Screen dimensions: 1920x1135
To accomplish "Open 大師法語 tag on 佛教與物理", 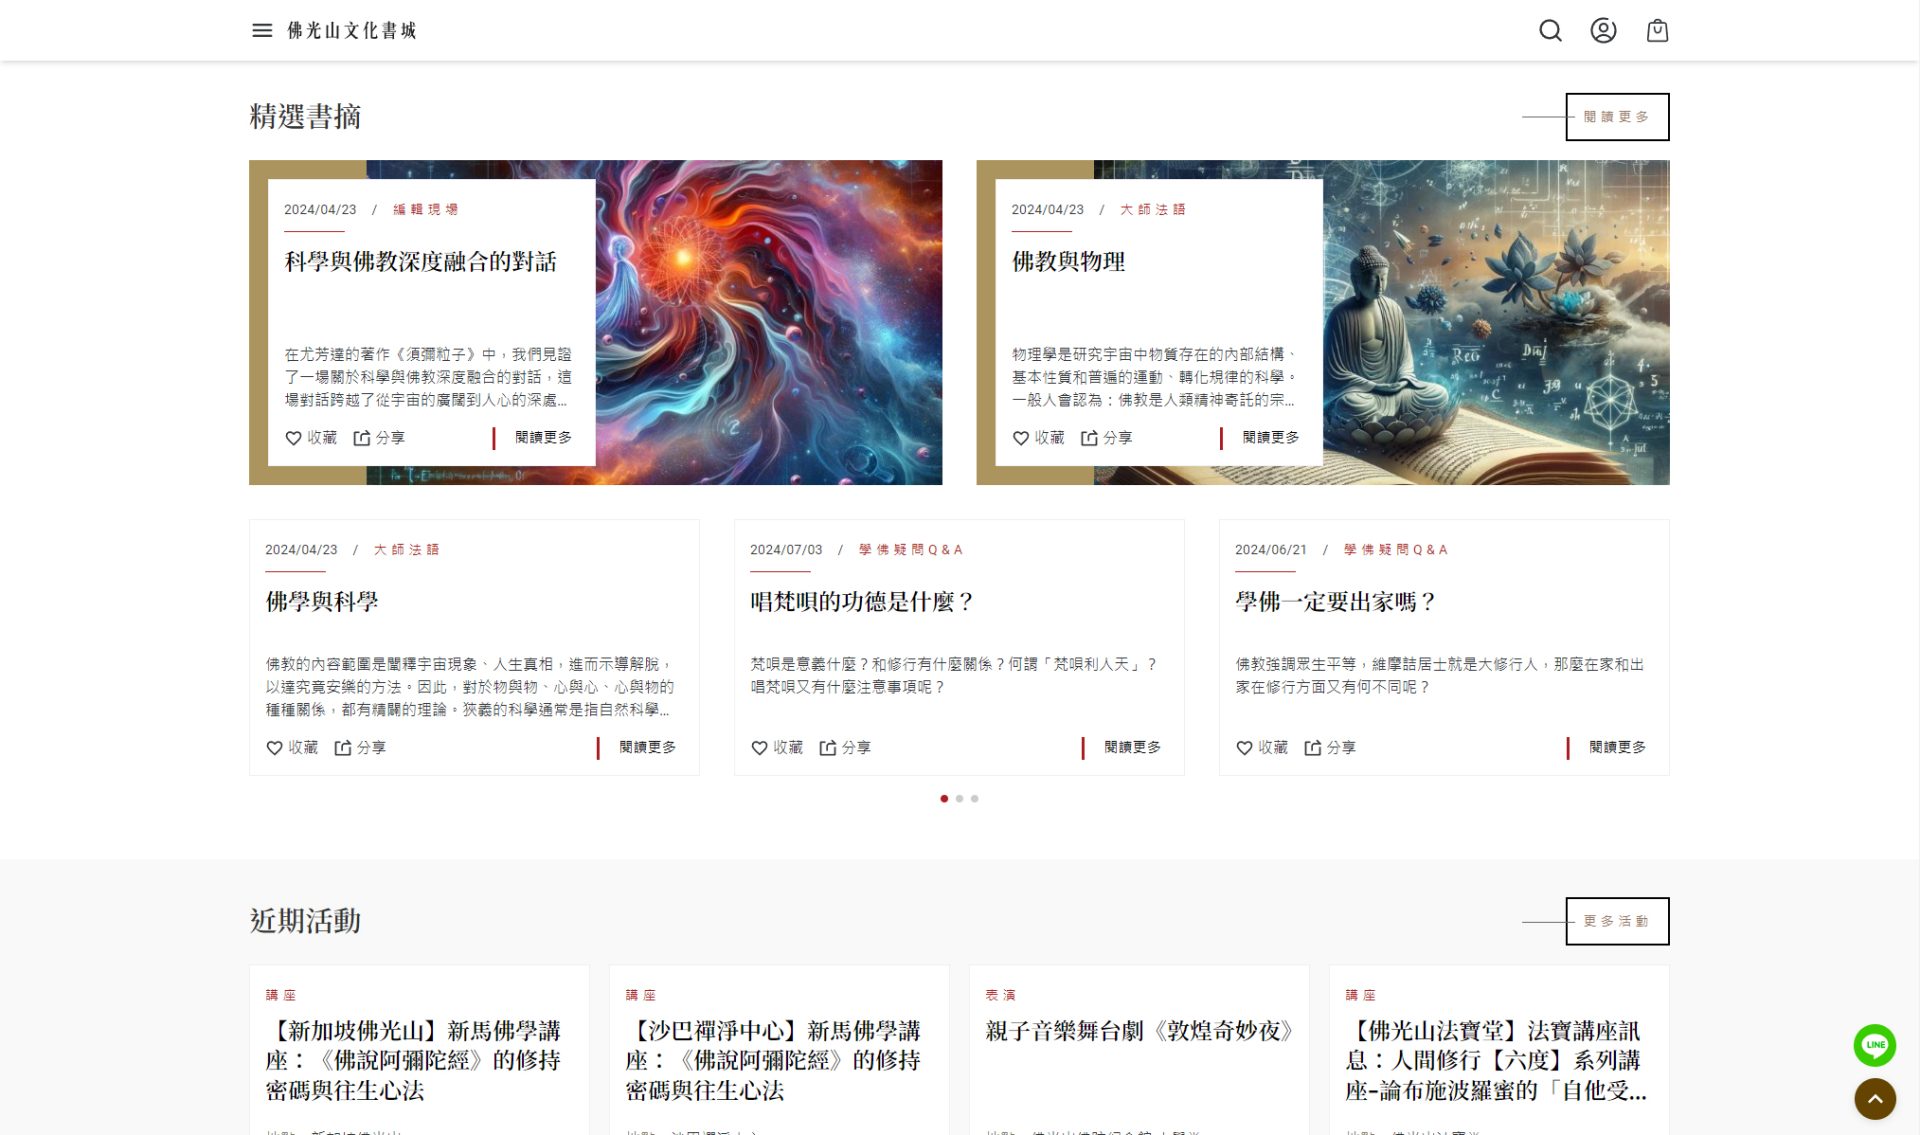I will [1153, 209].
